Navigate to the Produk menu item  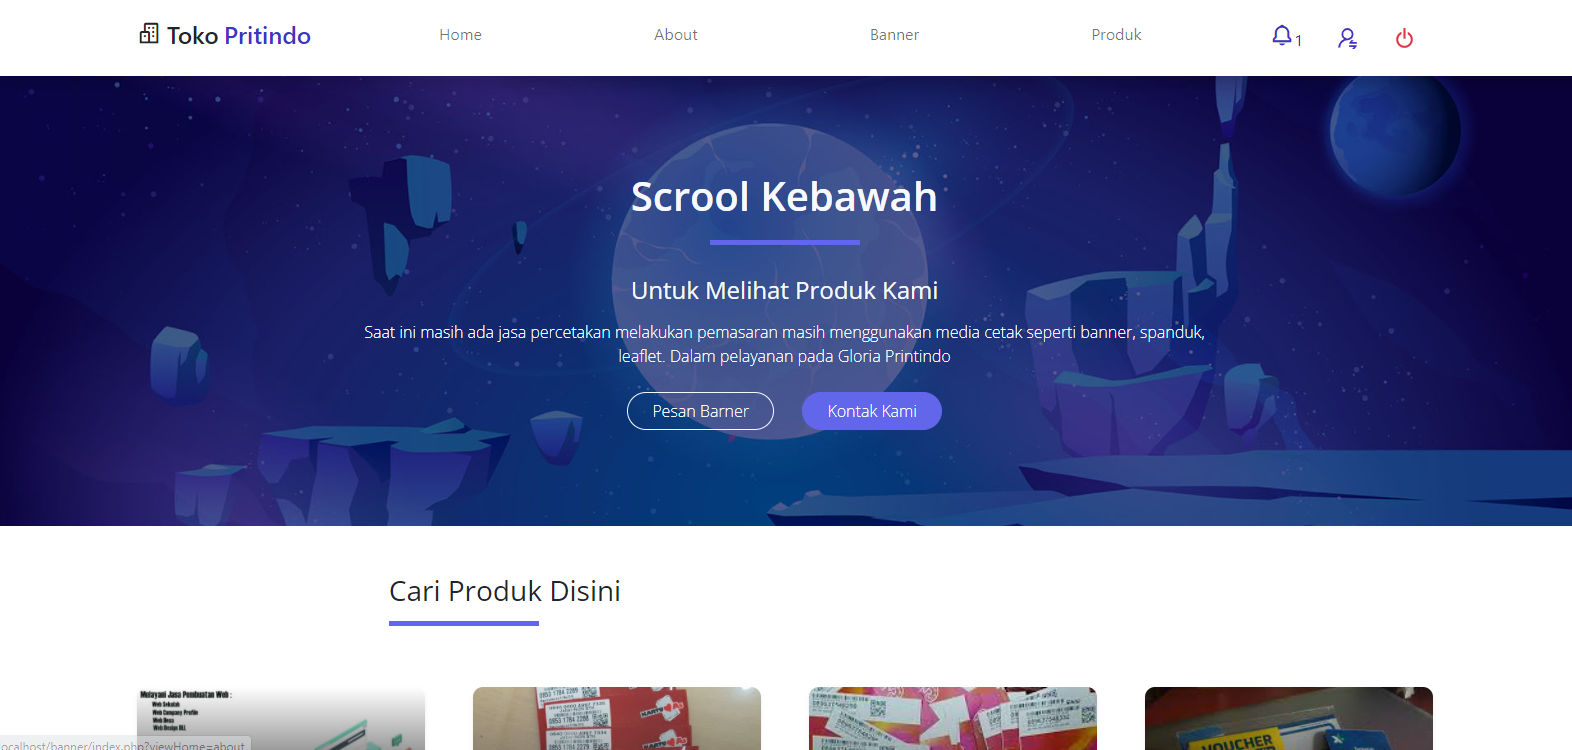[x=1116, y=35]
